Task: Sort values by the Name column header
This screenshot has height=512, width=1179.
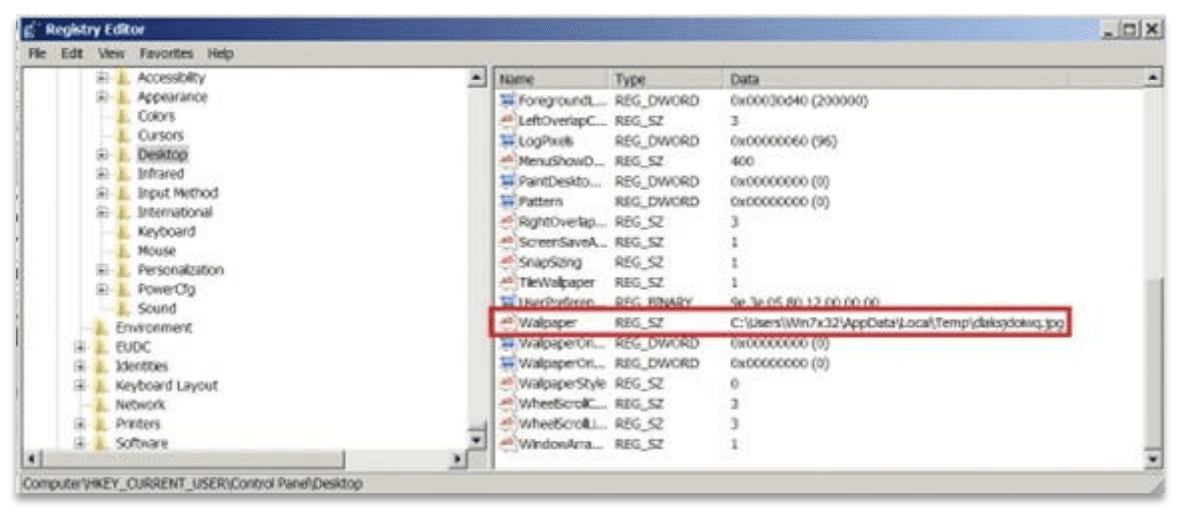Action: 551,79
